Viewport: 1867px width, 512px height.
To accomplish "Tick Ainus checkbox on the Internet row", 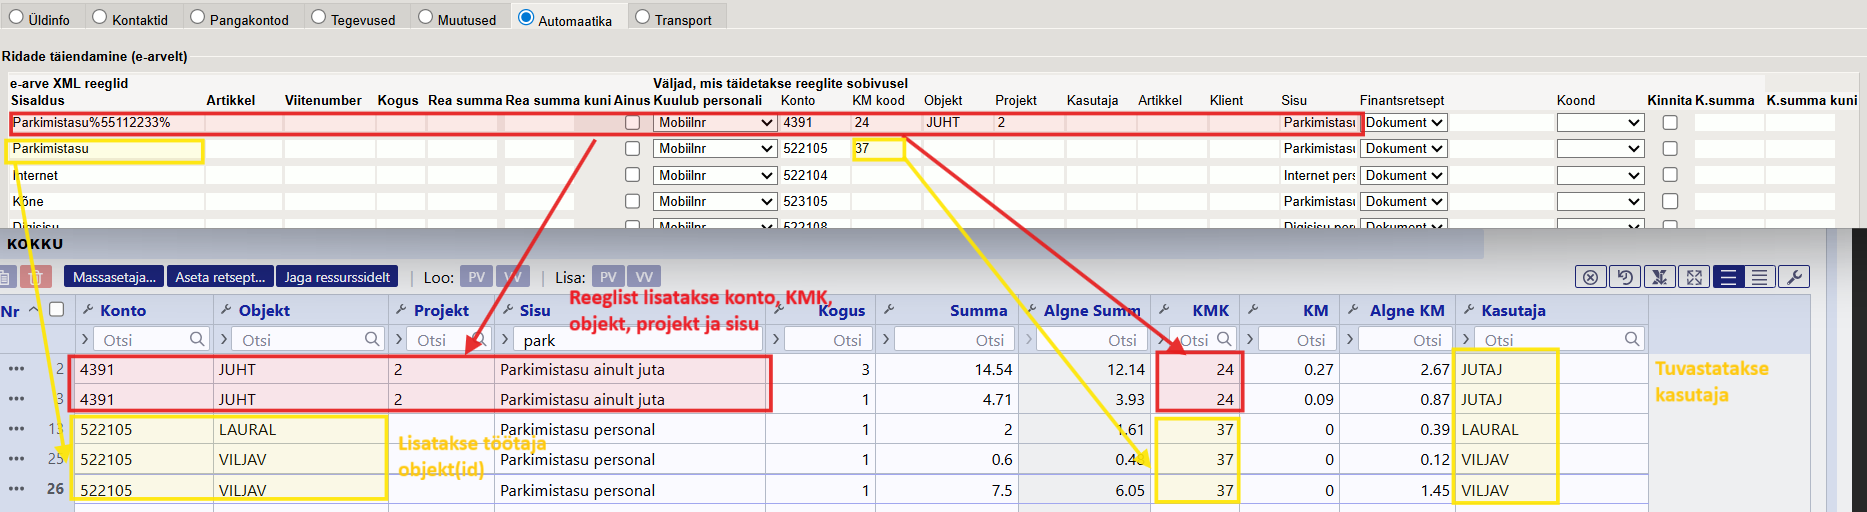I will coord(632,175).
